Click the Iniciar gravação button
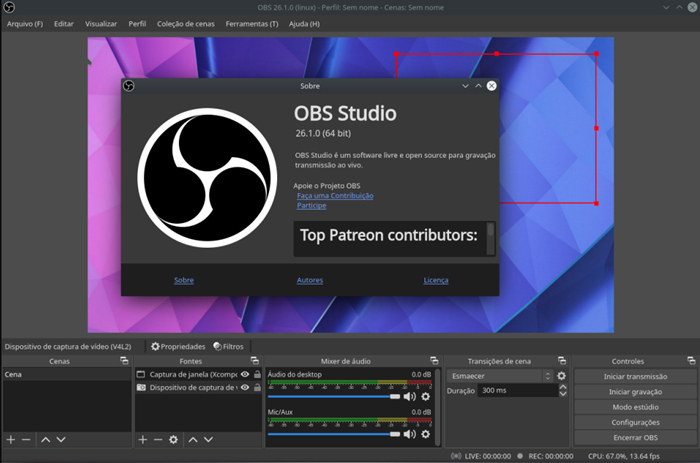Image resolution: width=700 pixels, height=463 pixels. pyautogui.click(x=635, y=392)
